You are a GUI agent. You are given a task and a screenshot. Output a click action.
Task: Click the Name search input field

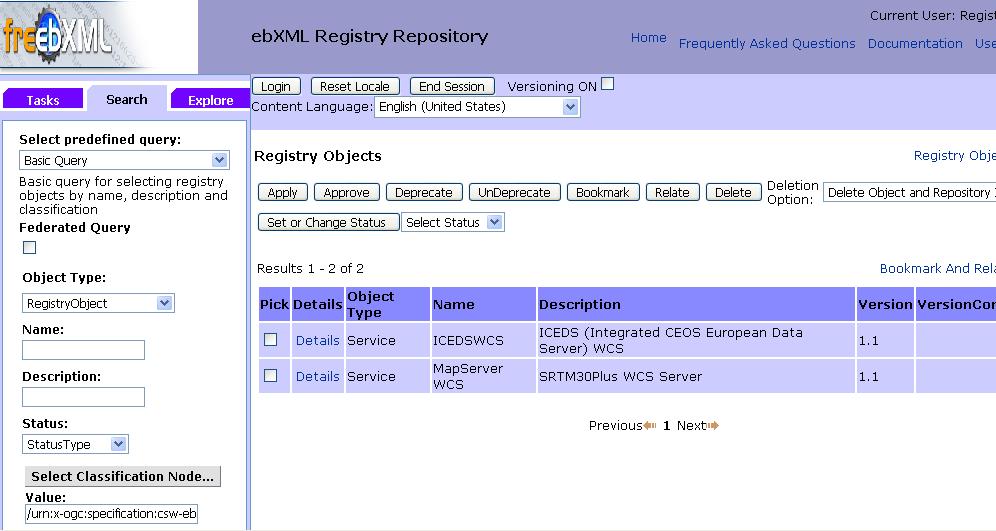tap(83, 350)
